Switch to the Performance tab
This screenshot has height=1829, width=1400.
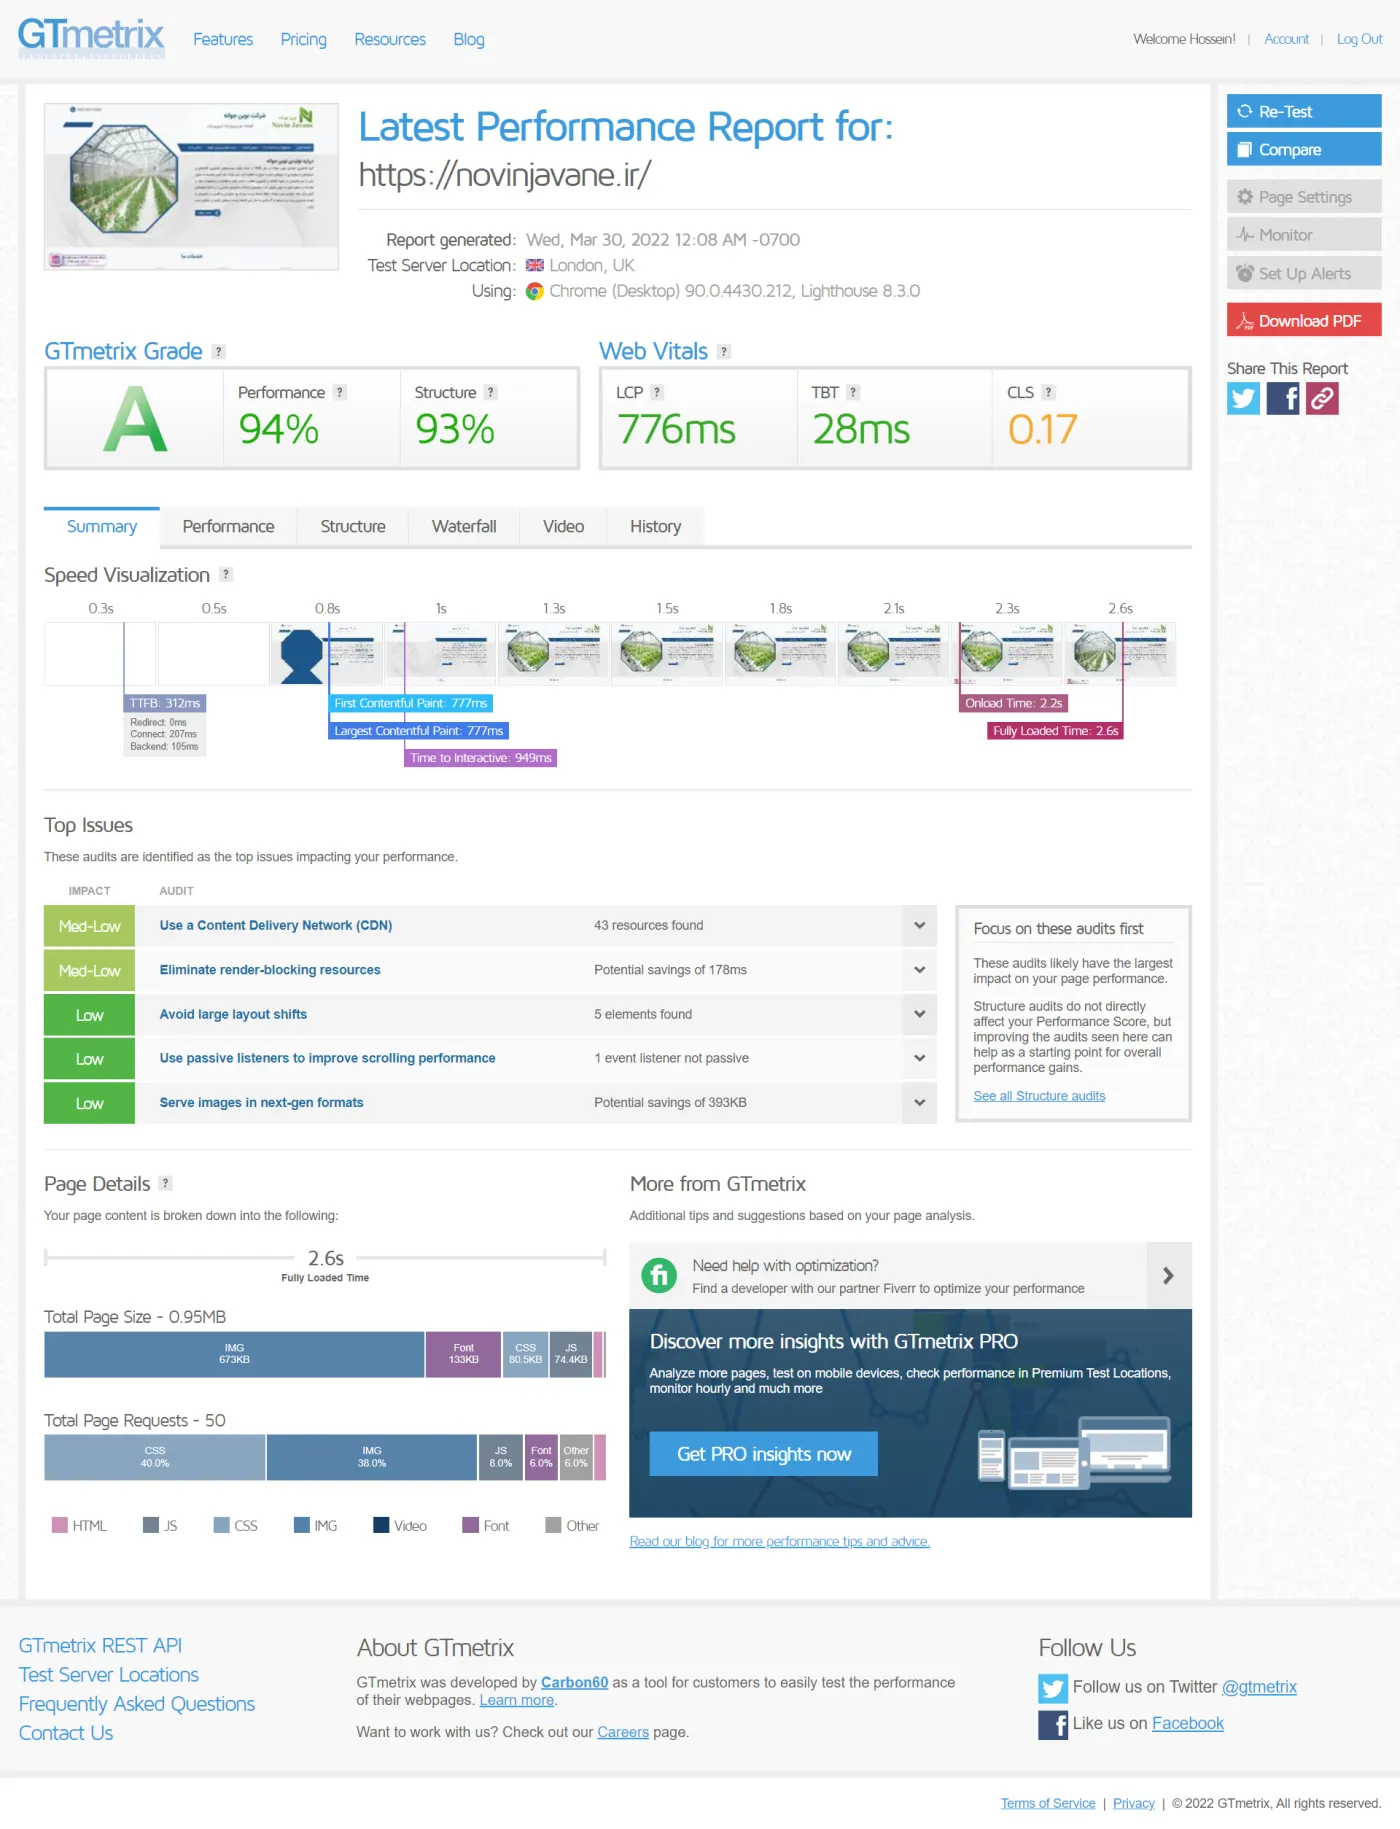(228, 527)
